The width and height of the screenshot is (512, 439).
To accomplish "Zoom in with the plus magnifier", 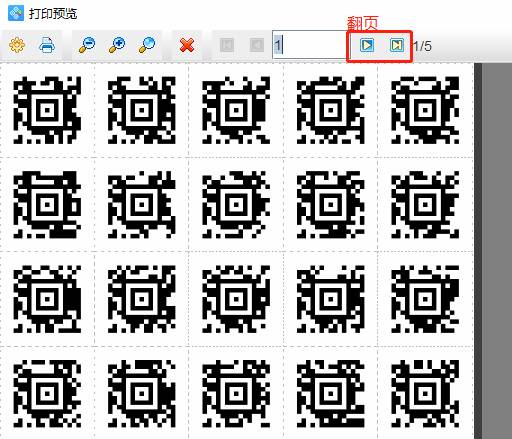I will (117, 45).
